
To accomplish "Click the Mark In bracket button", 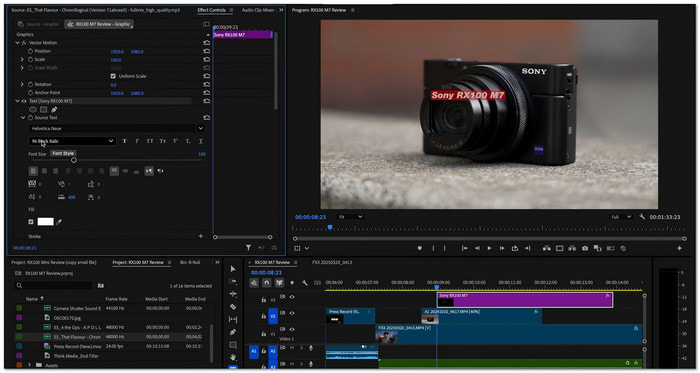I will coord(433,248).
